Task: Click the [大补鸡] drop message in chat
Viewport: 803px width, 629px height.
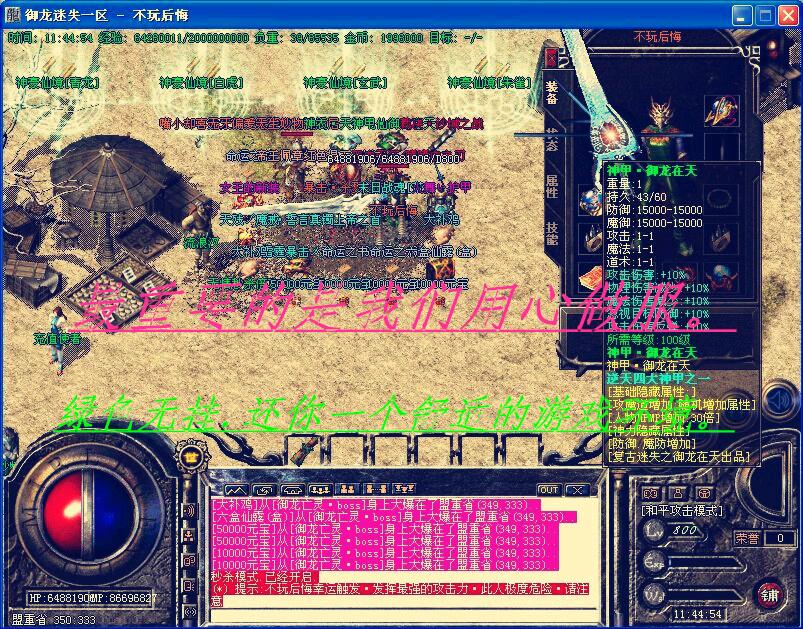Action: click(x=376, y=504)
